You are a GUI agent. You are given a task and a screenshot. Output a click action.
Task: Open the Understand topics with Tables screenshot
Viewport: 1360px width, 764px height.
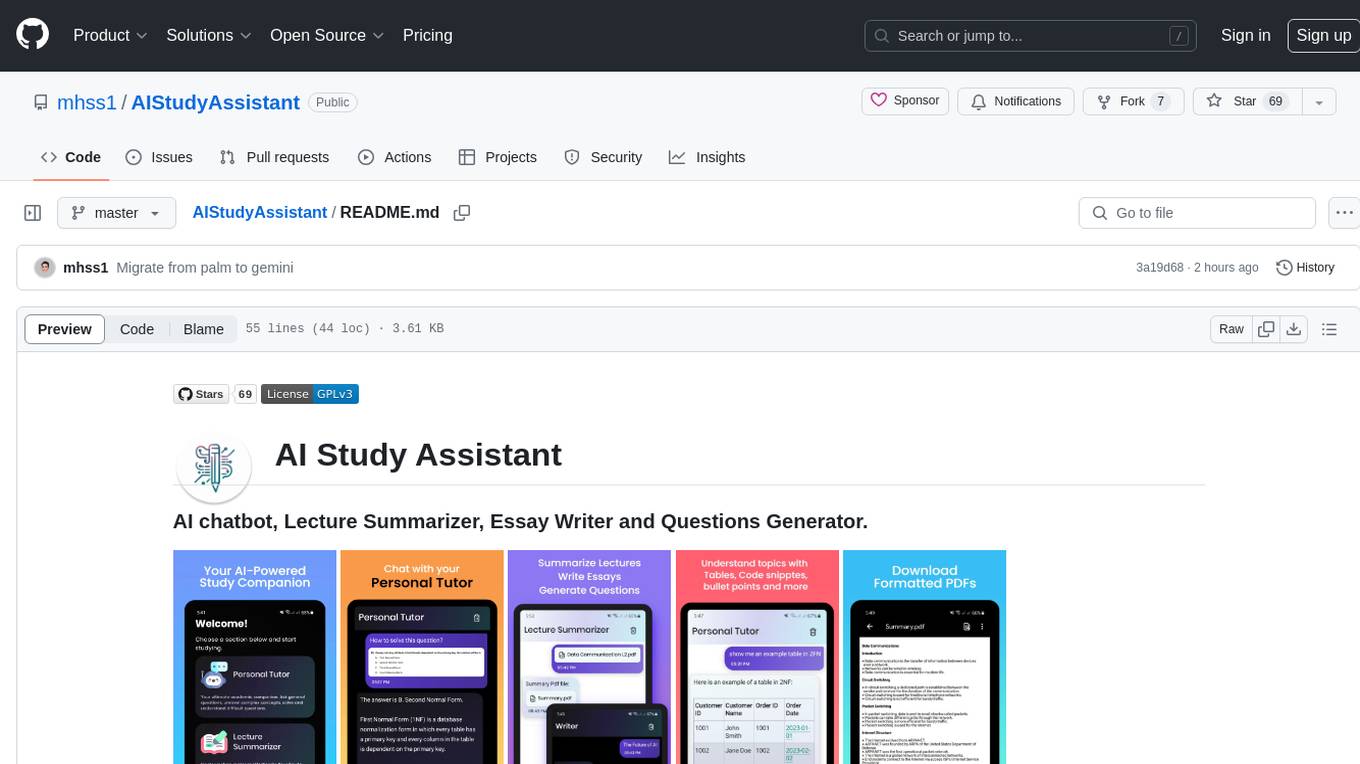[x=757, y=657]
